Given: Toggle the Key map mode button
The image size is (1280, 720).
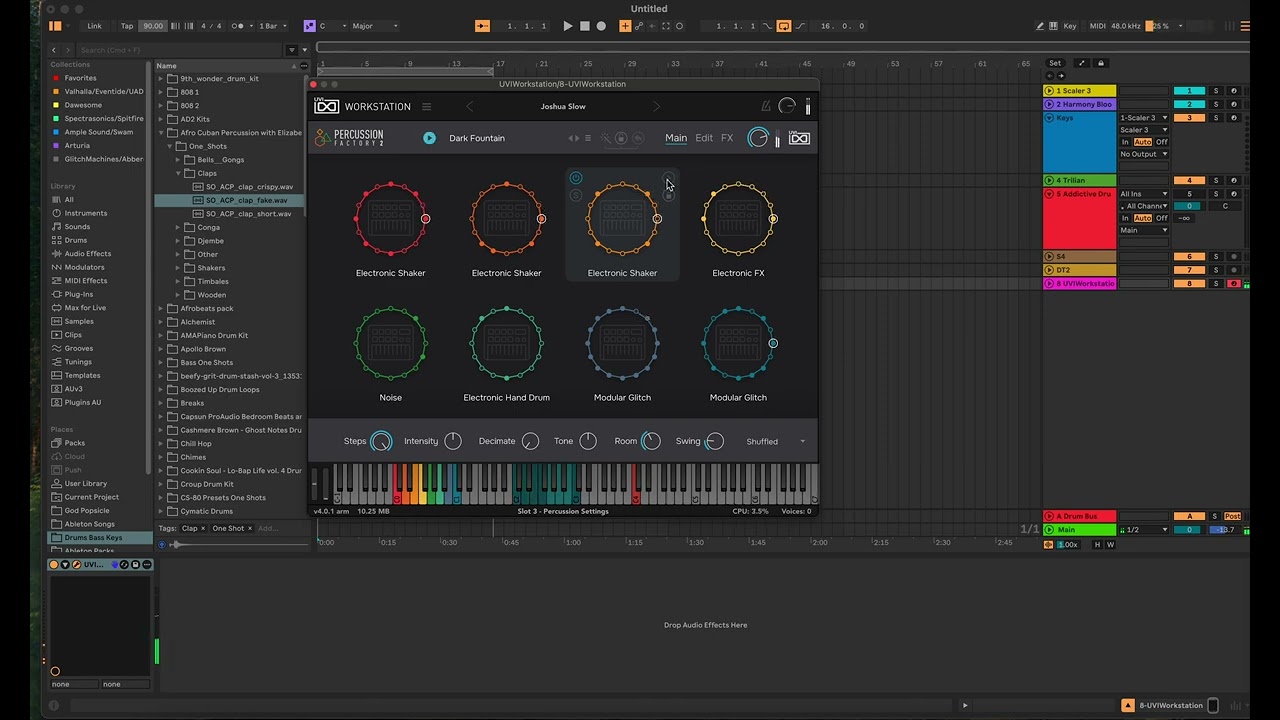Looking at the screenshot, I should (x=1070, y=26).
